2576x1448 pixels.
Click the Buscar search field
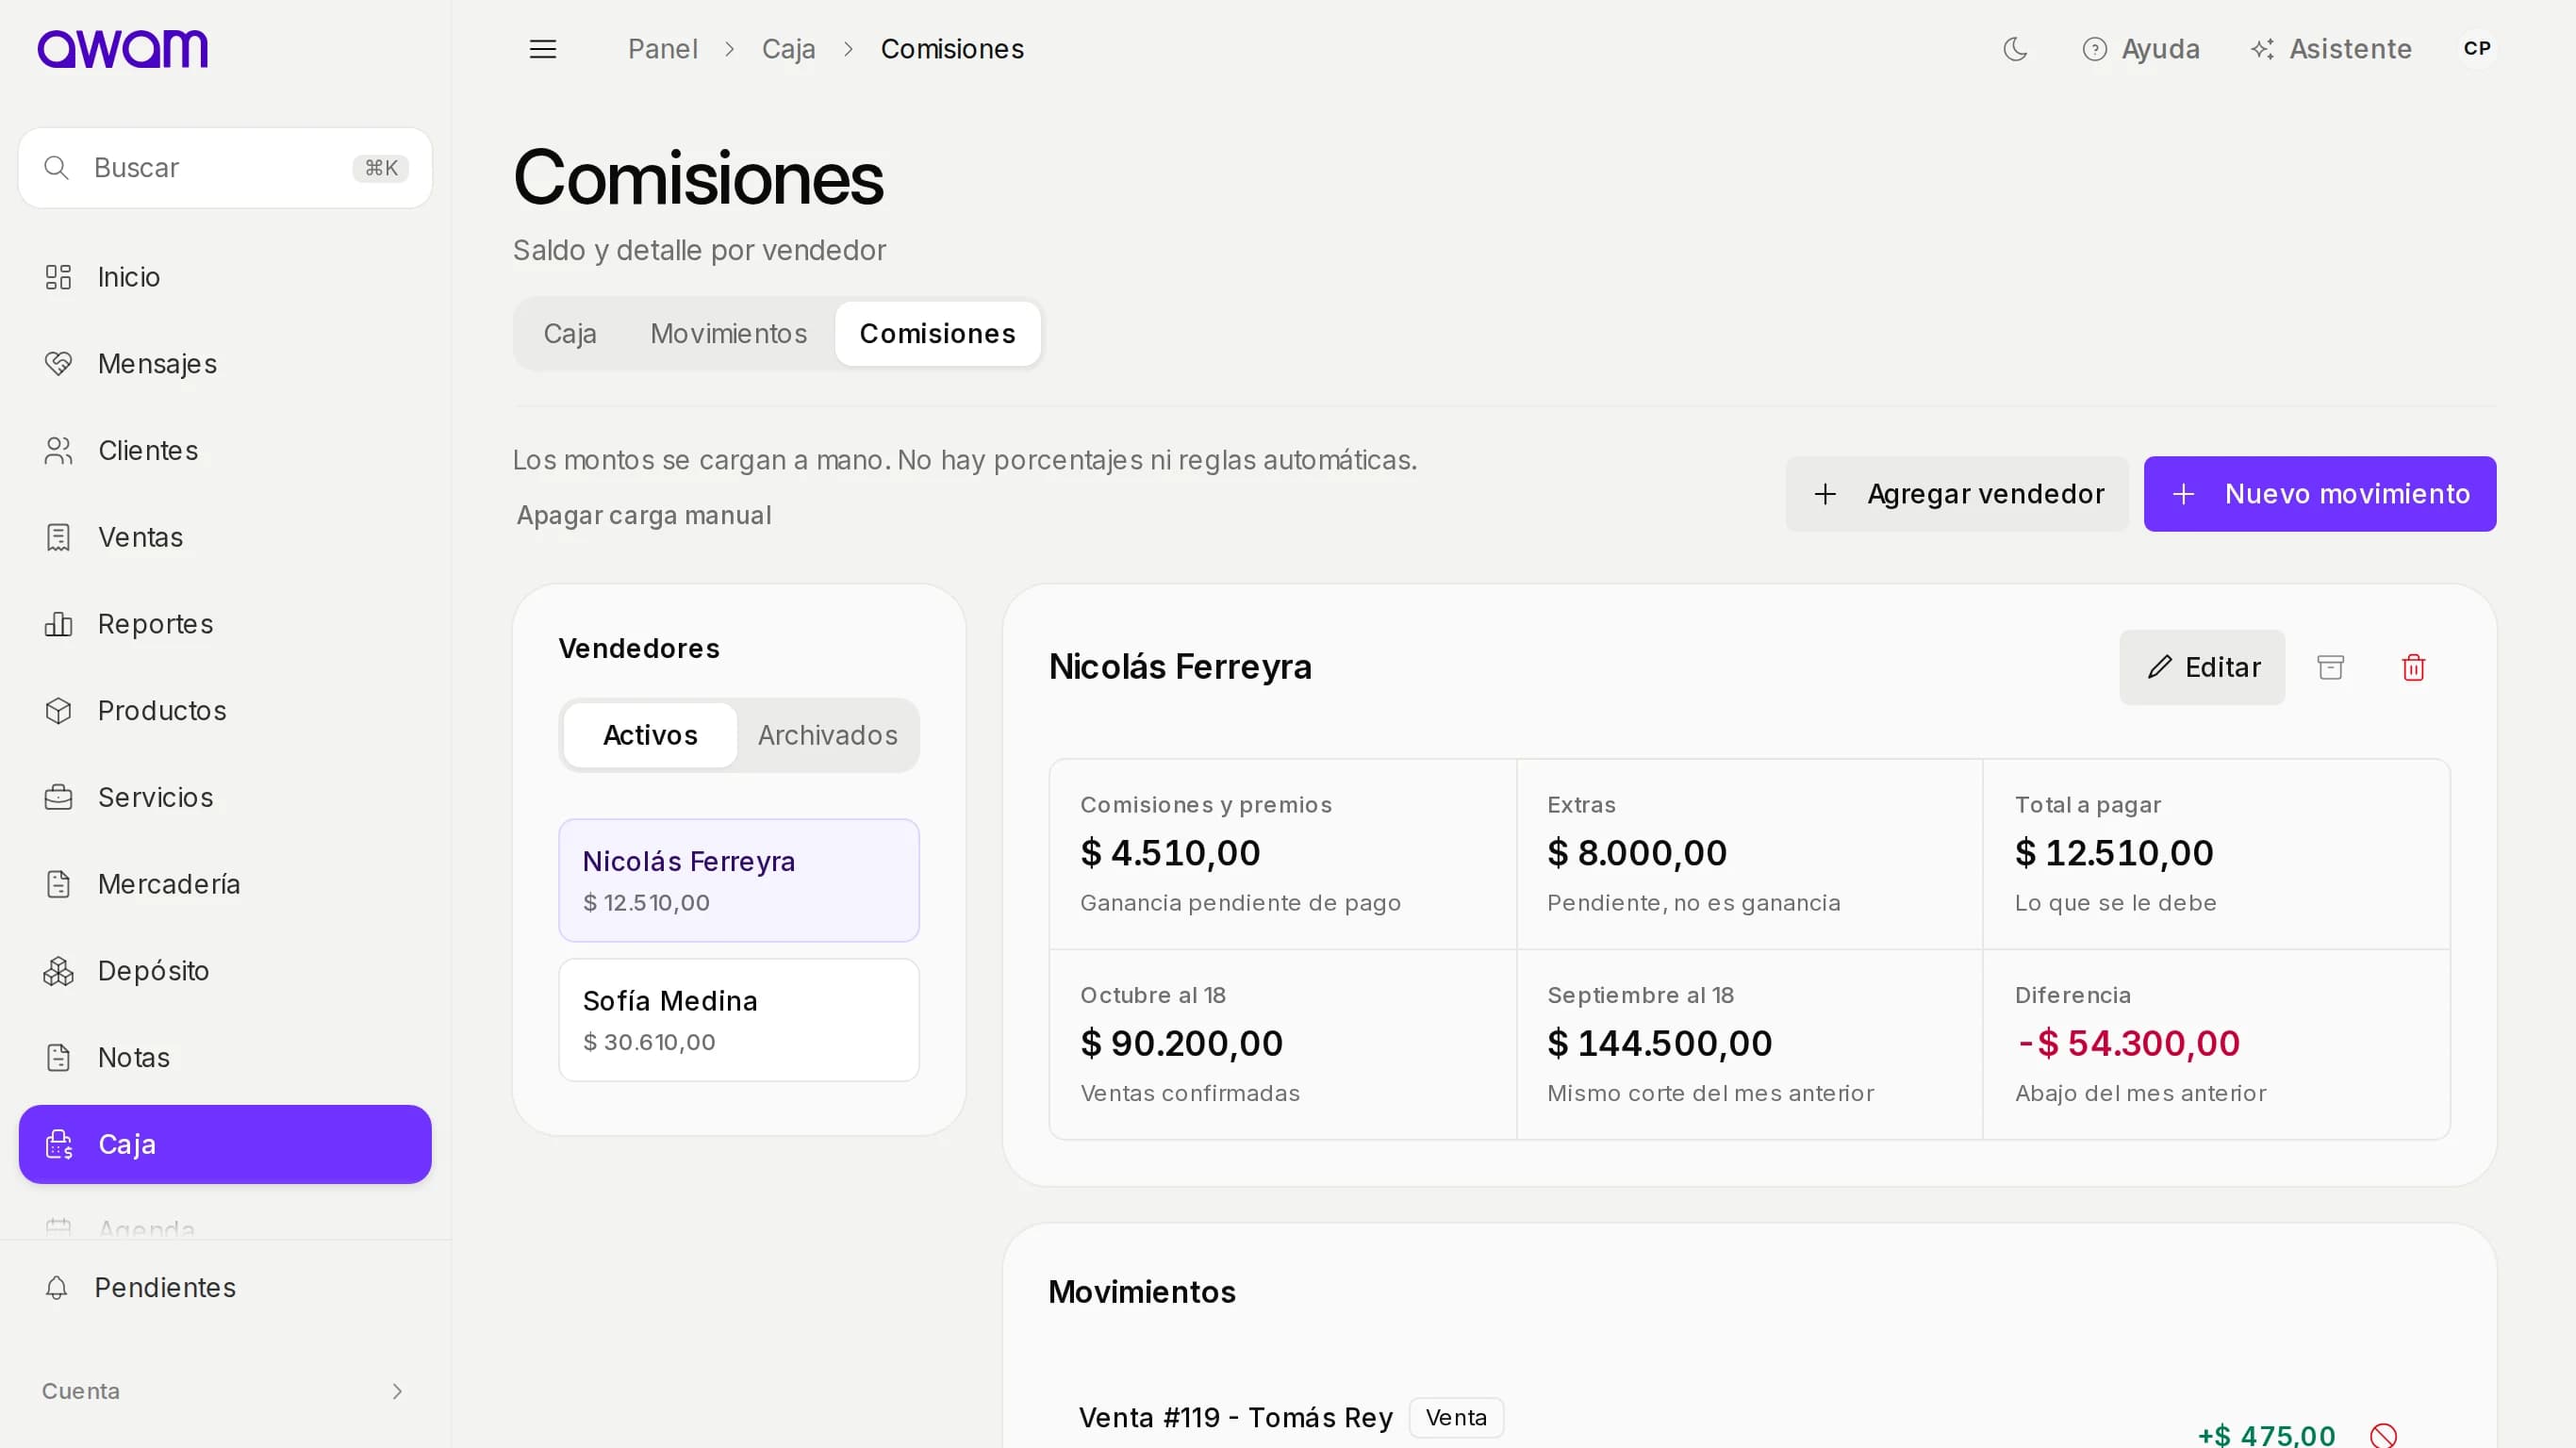click(x=225, y=168)
